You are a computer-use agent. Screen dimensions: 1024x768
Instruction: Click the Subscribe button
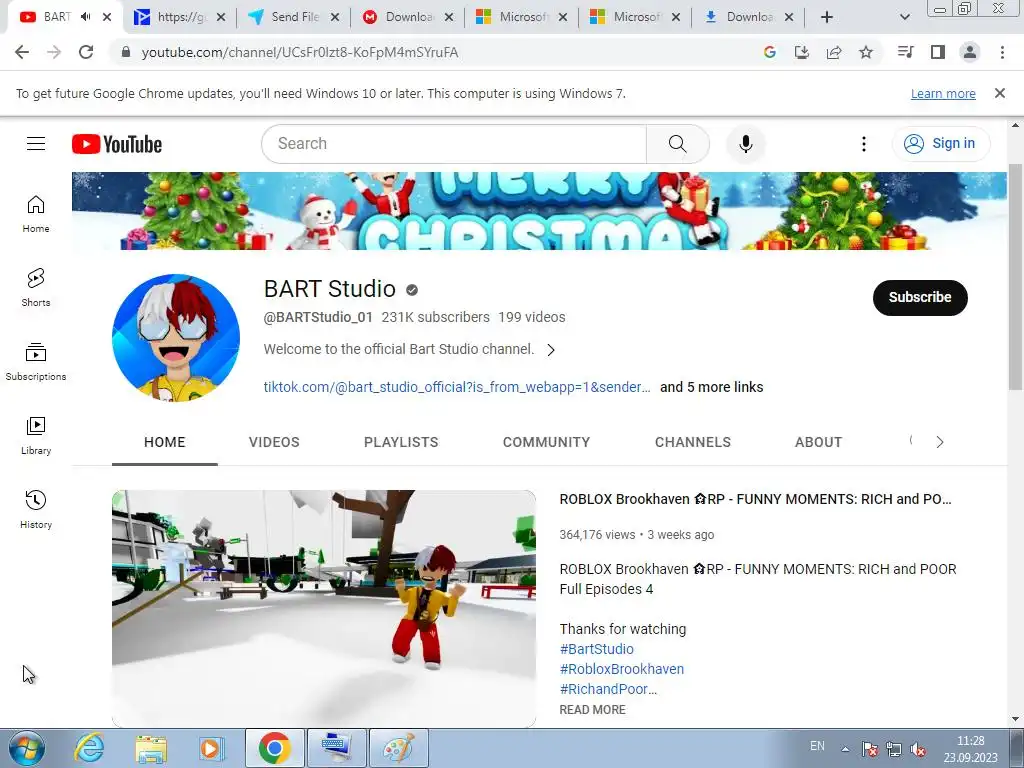tap(920, 297)
